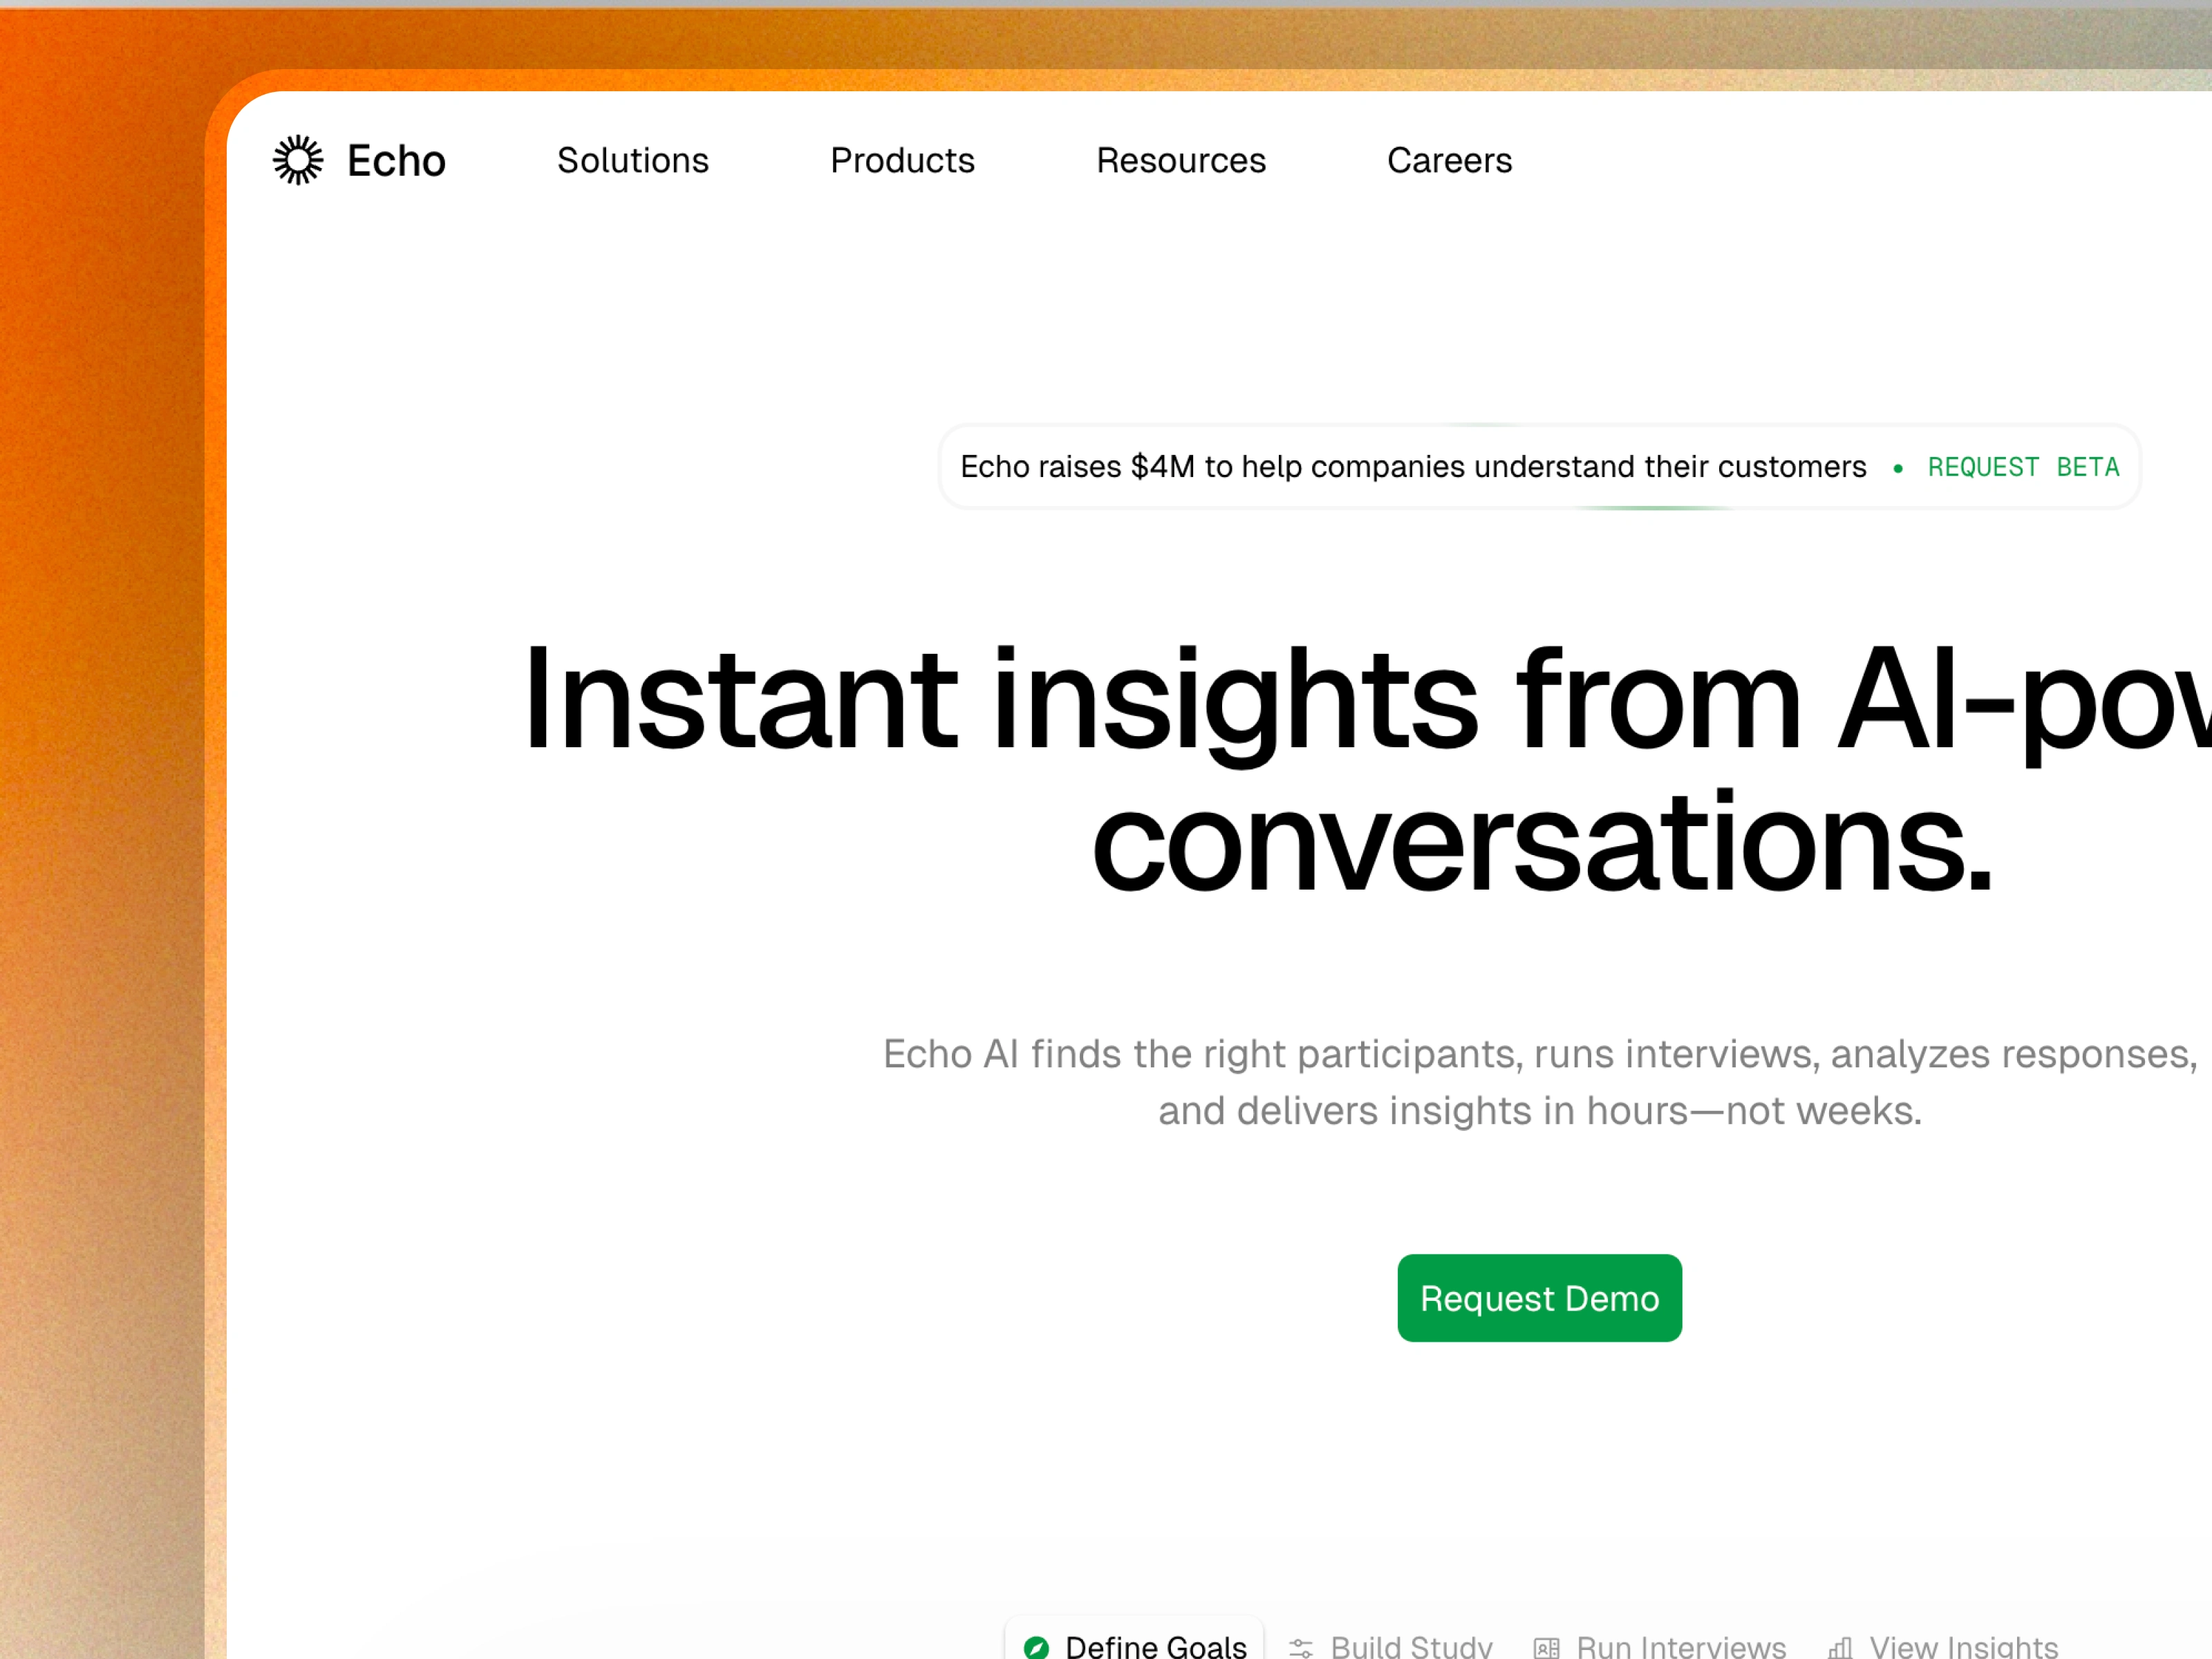Click the contact card icon beside Run Interviews
This screenshot has height=1659, width=2212.
tap(1546, 1648)
